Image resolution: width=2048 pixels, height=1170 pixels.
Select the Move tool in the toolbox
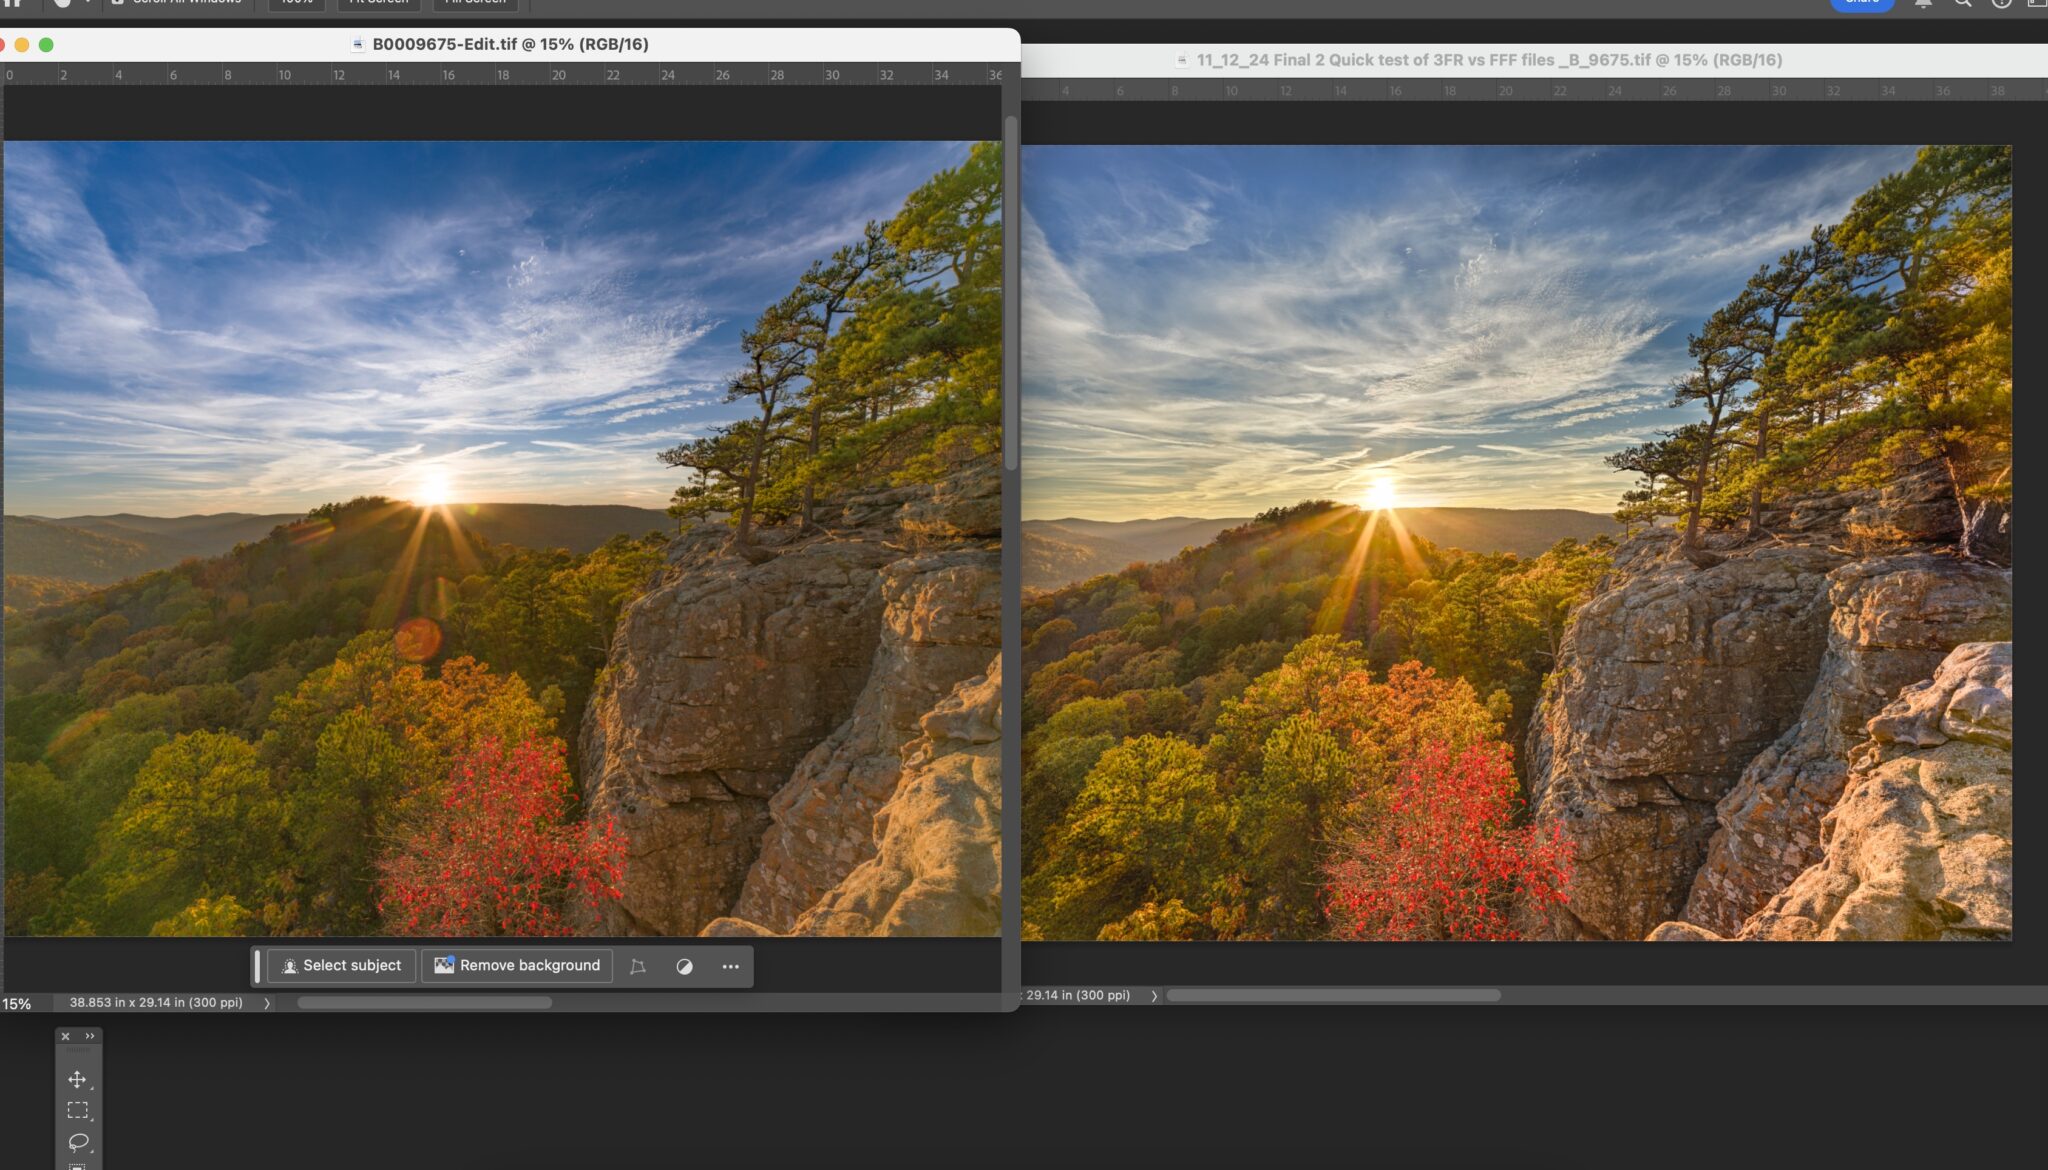pos(77,1079)
